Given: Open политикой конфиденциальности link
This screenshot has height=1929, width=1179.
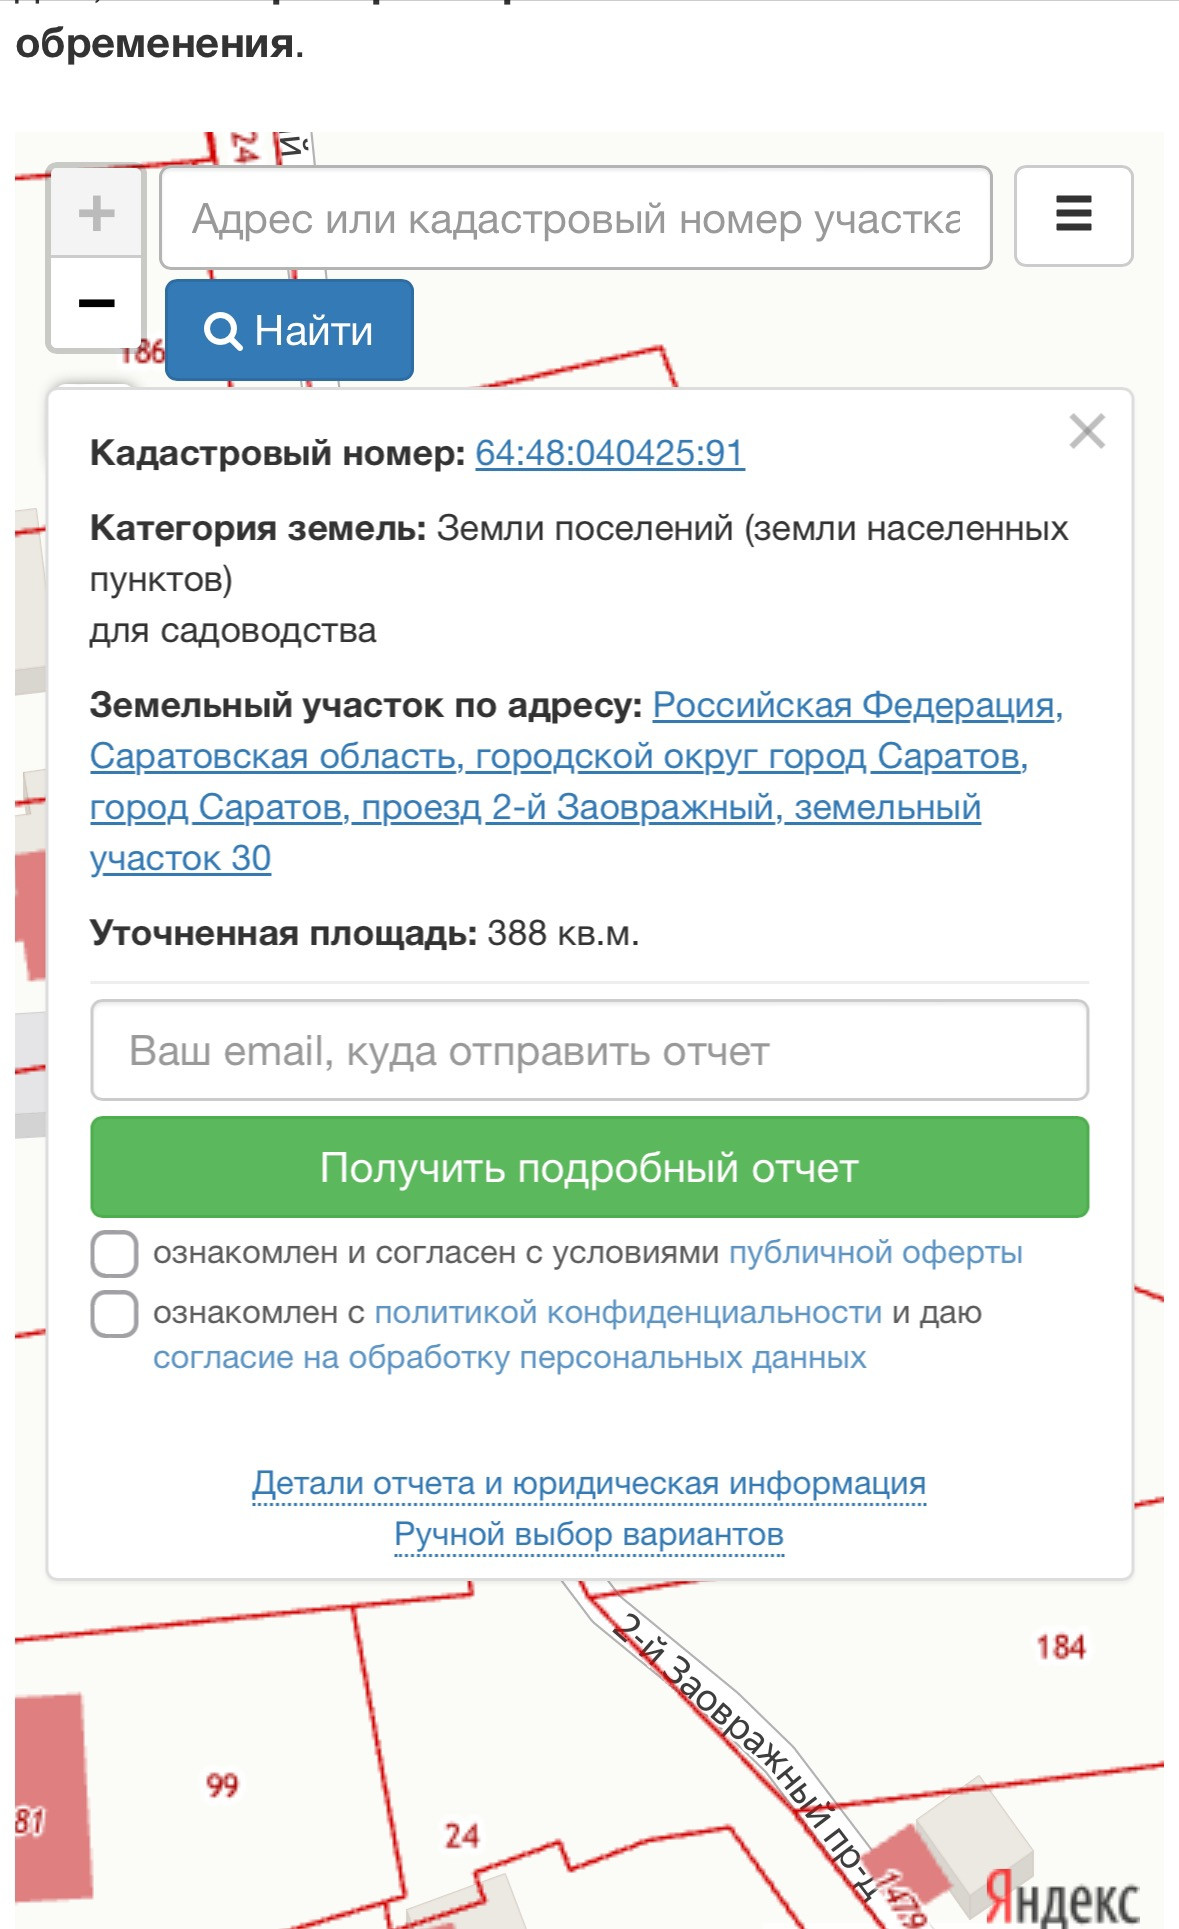Looking at the screenshot, I should tap(628, 1313).
